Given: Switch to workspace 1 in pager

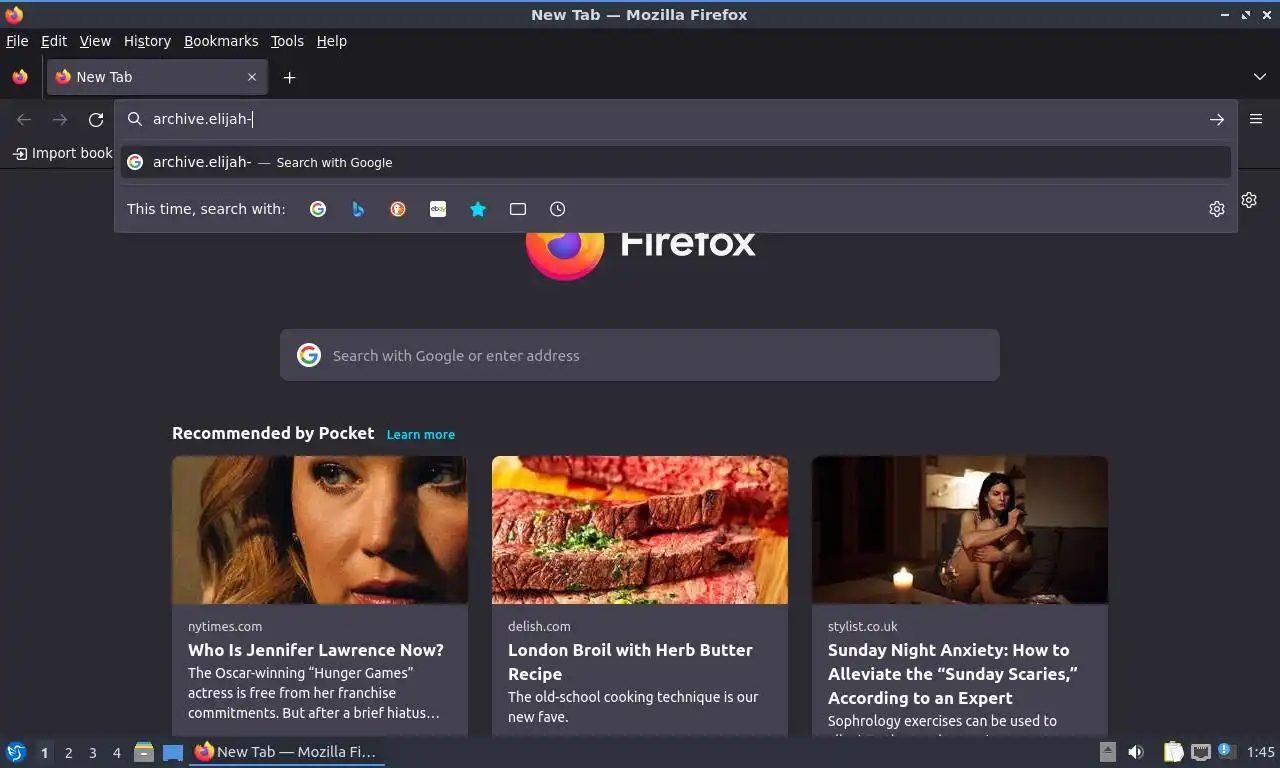Looking at the screenshot, I should coord(44,753).
